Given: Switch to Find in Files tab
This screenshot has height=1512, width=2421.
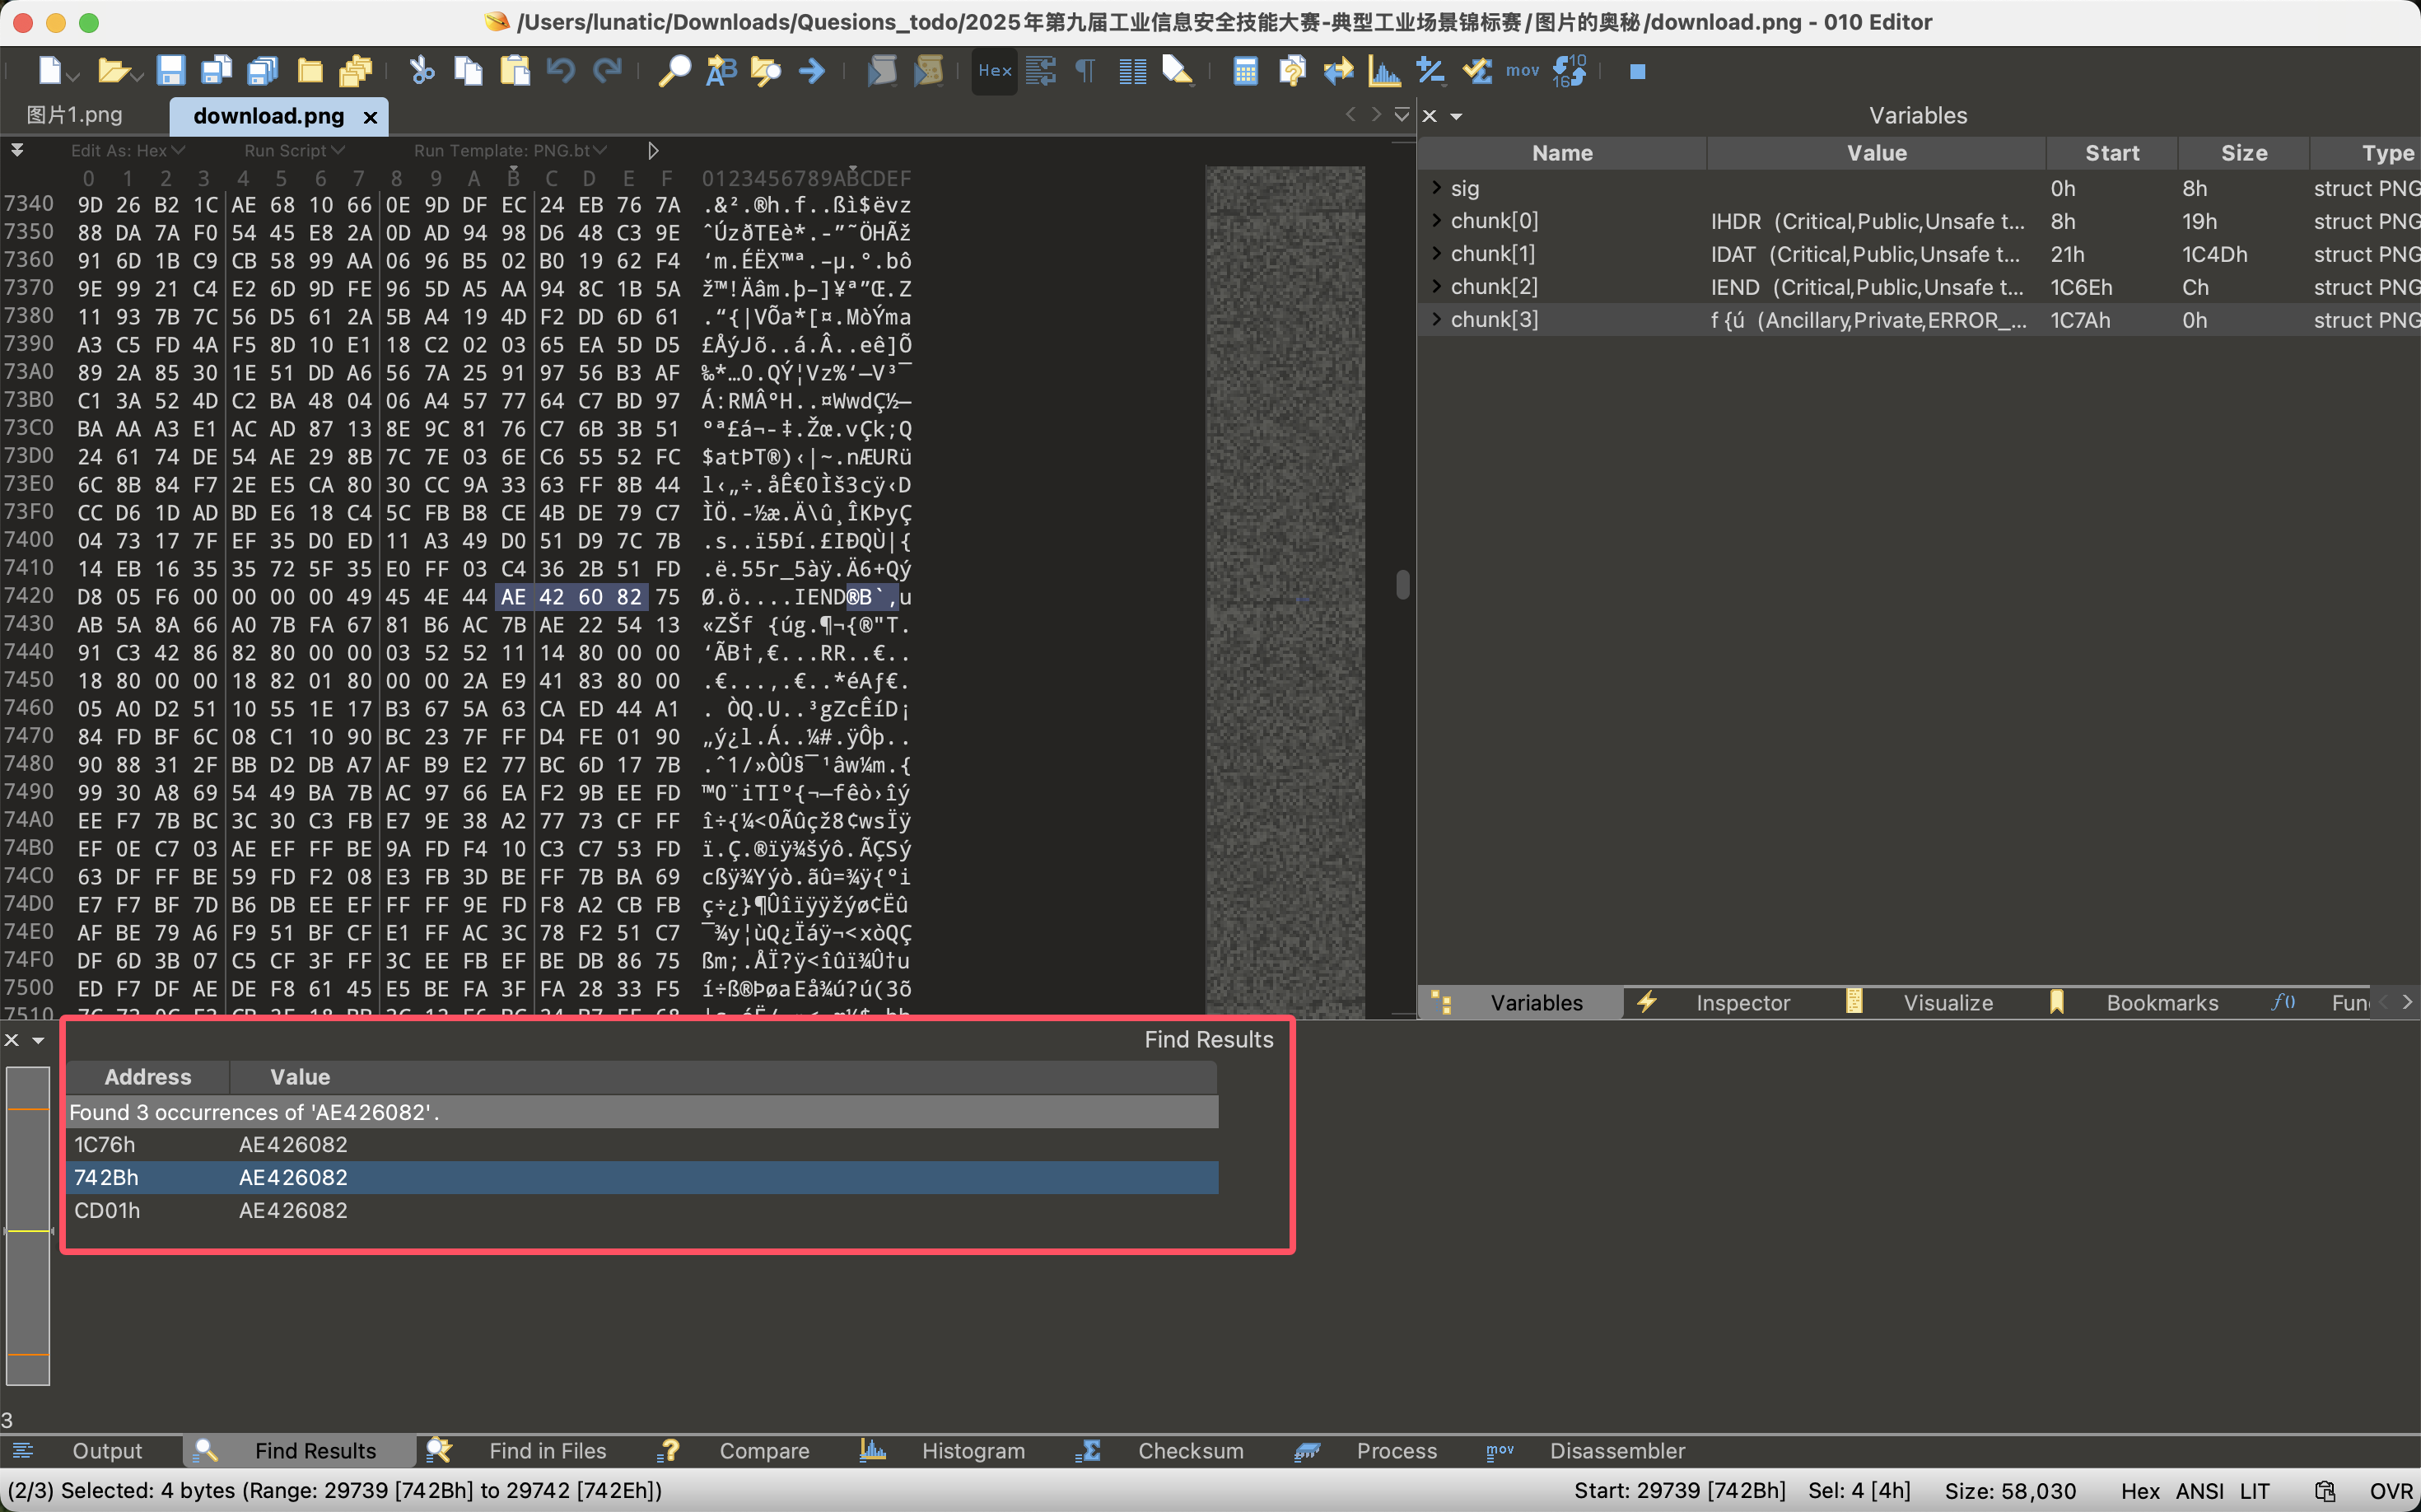Looking at the screenshot, I should click(547, 1450).
